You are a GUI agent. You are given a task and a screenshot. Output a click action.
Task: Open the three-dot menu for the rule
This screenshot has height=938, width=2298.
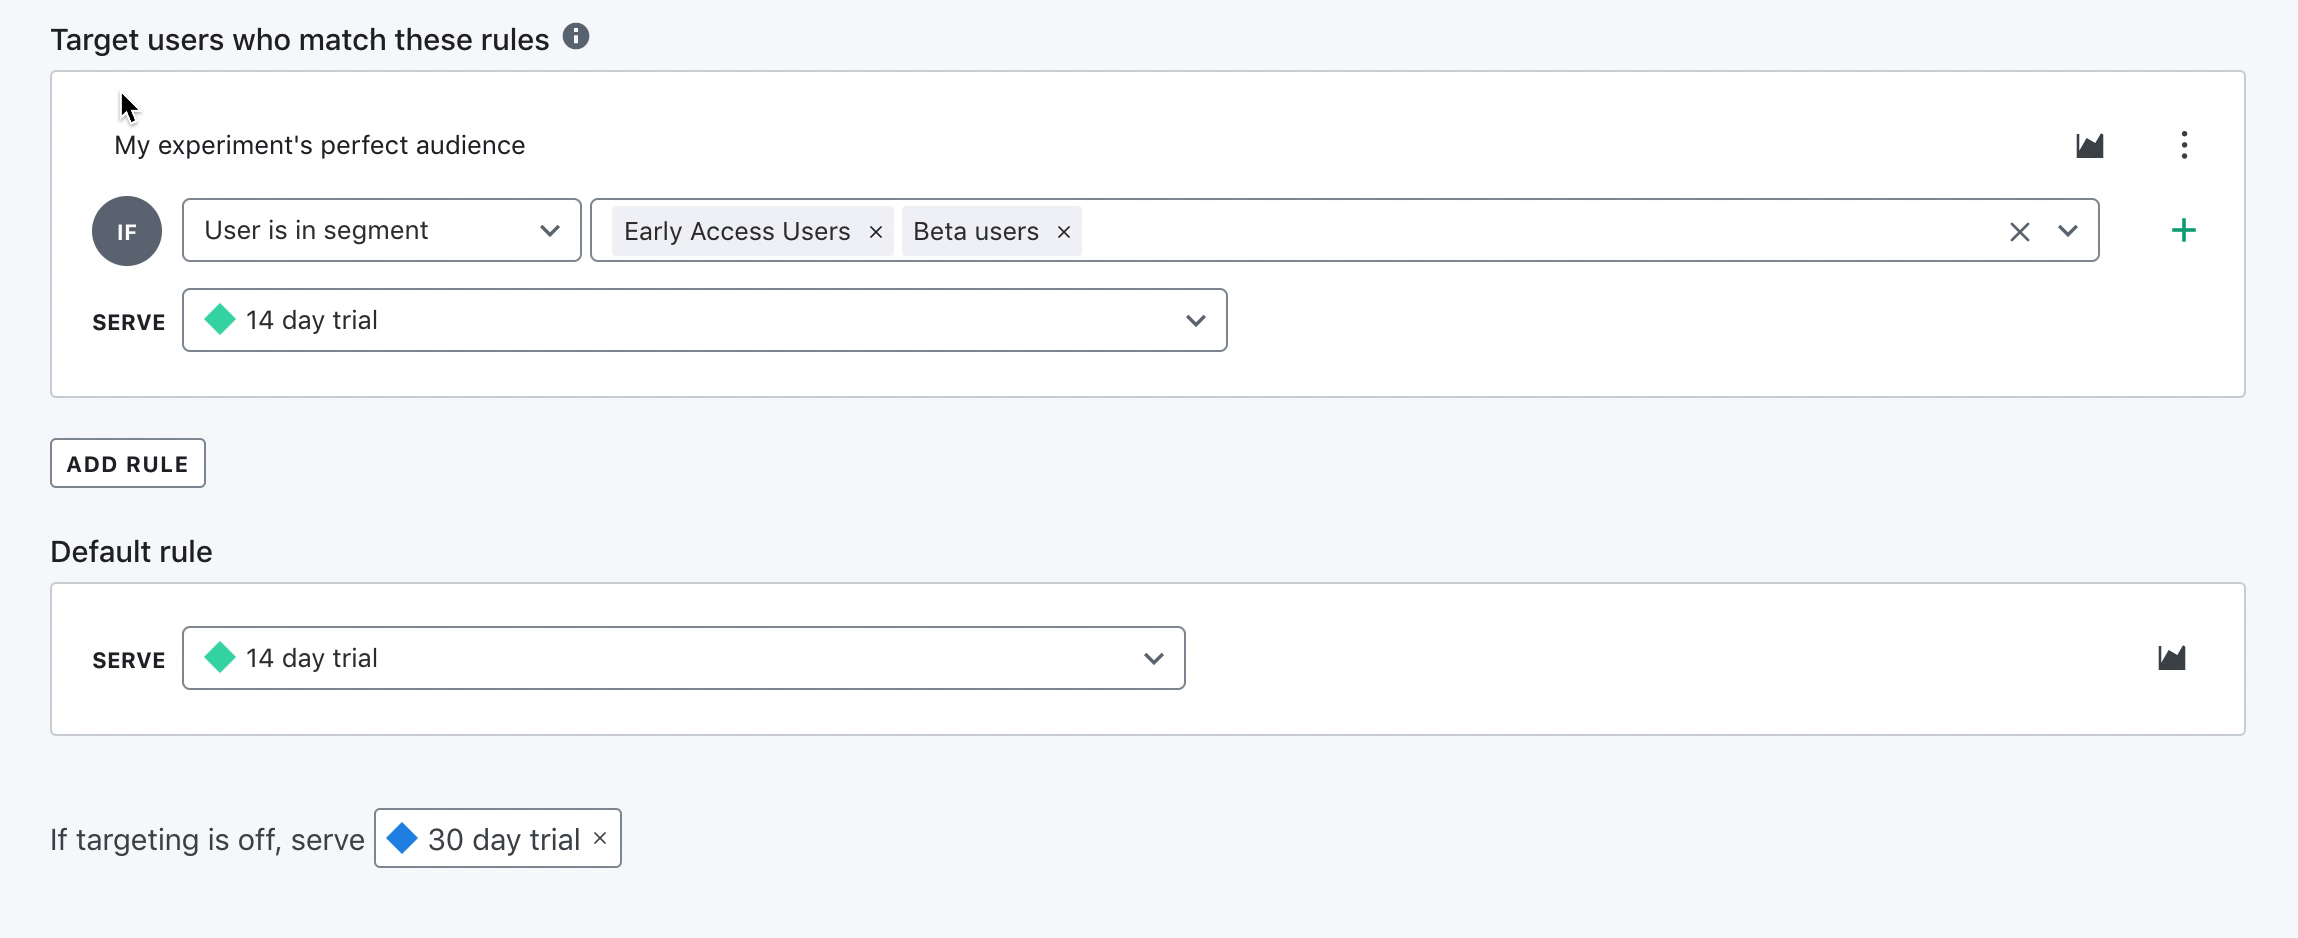pyautogui.click(x=2185, y=145)
